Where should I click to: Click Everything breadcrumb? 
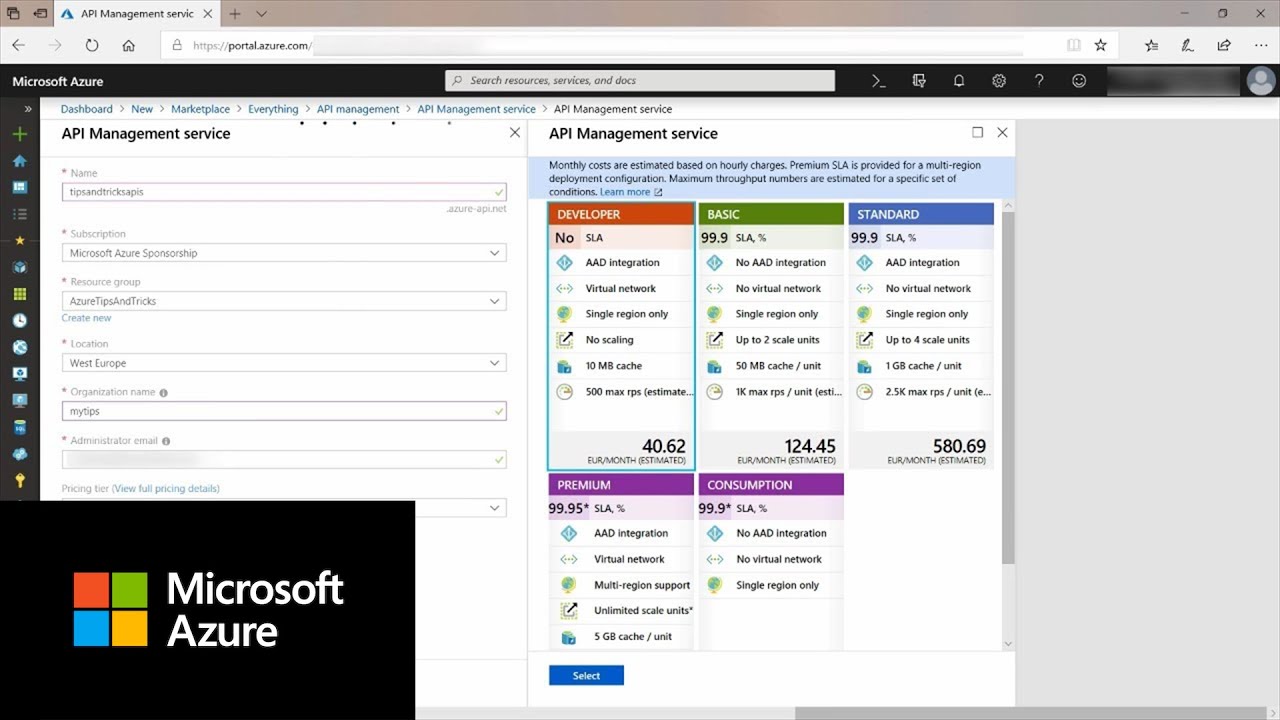click(x=273, y=109)
